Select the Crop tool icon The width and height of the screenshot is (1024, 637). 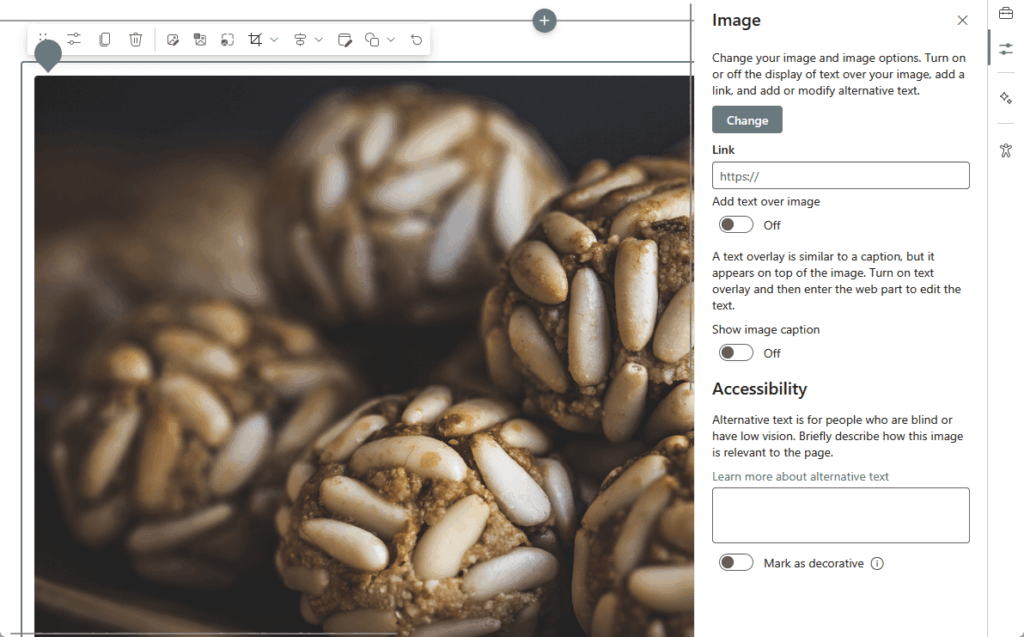click(255, 40)
